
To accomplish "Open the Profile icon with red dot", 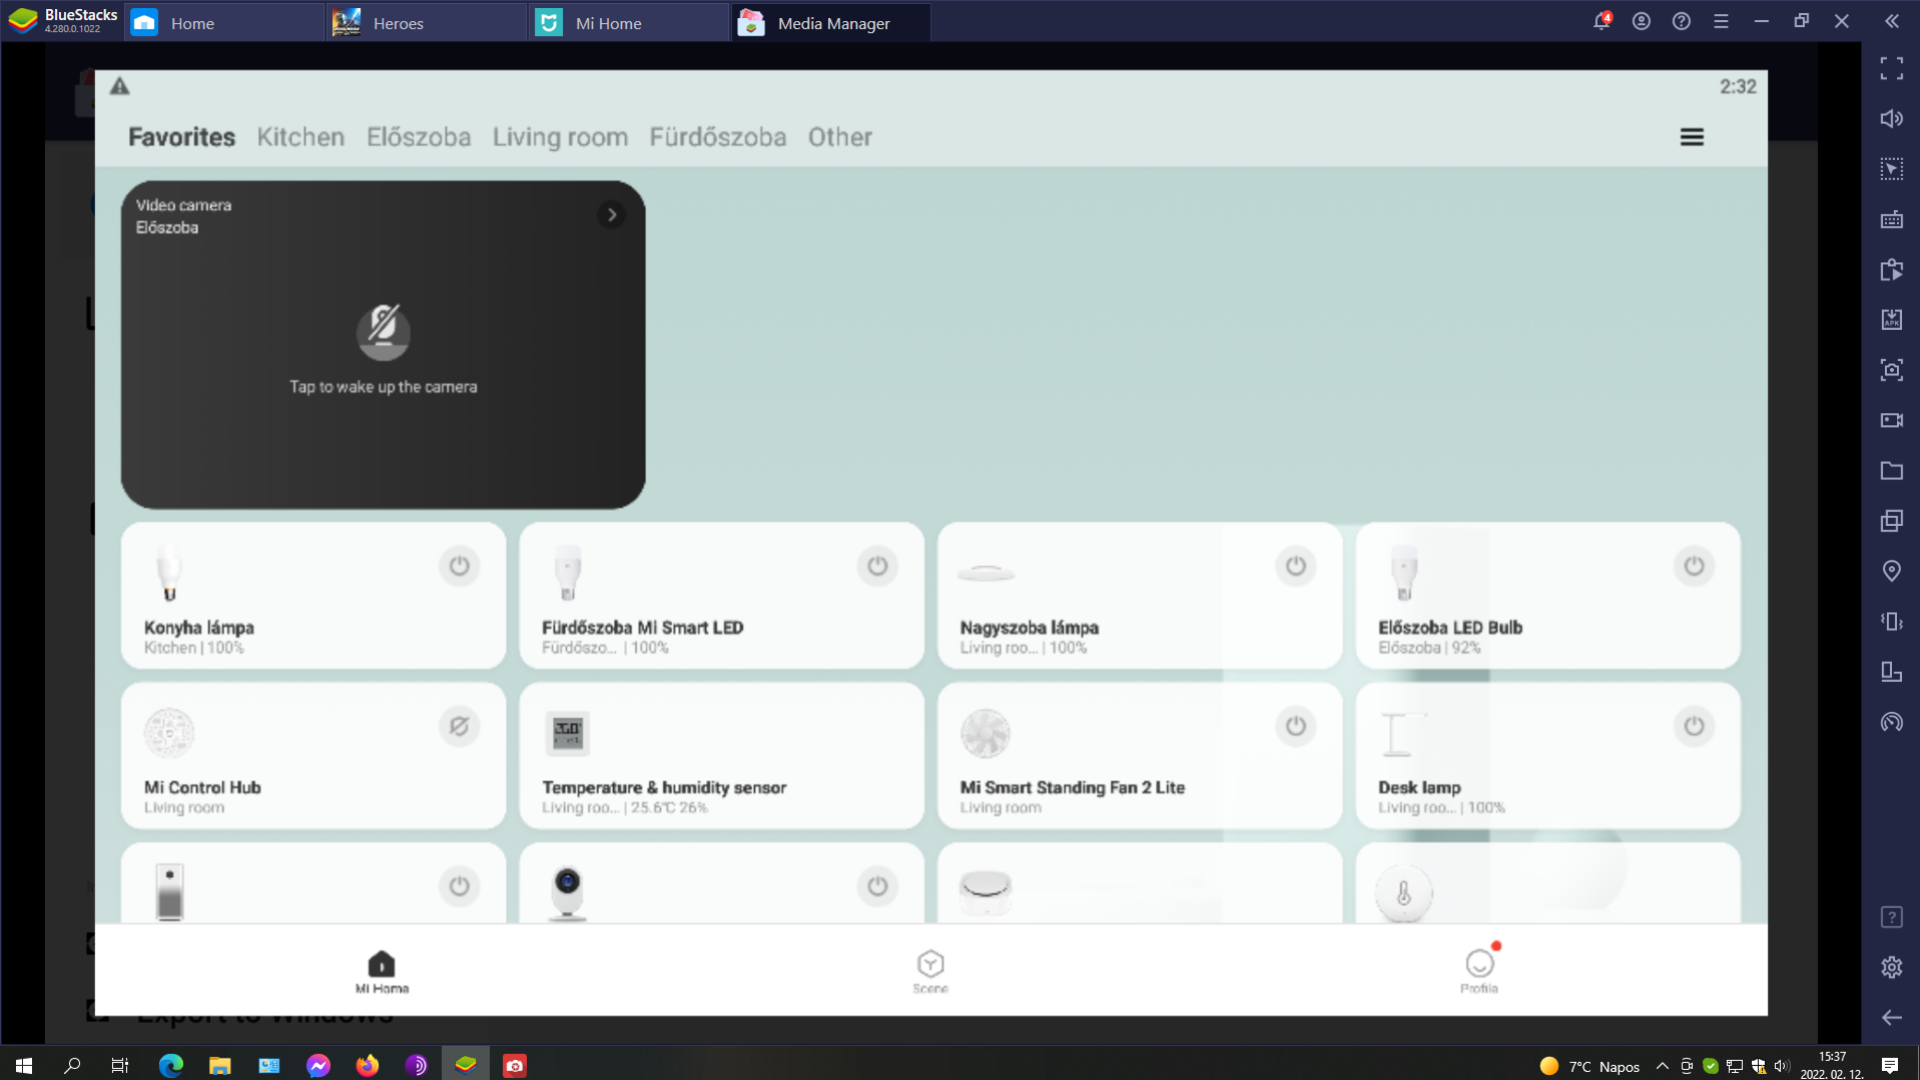I will pyautogui.click(x=1479, y=964).
